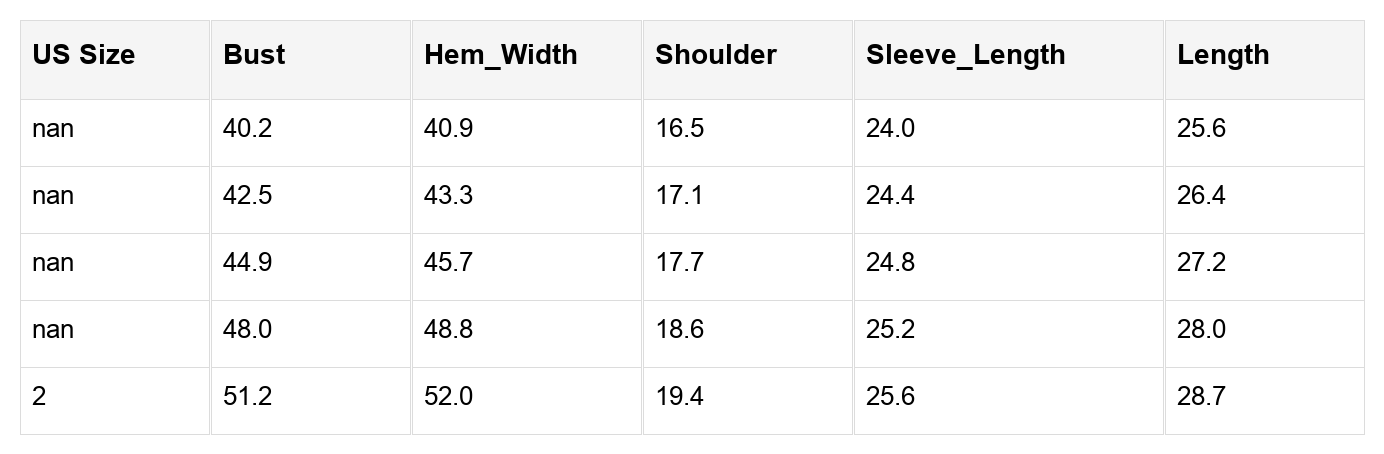Click the Bust cell showing 51.2
Image resolution: width=1384 pixels, height=454 pixels.
247,397
